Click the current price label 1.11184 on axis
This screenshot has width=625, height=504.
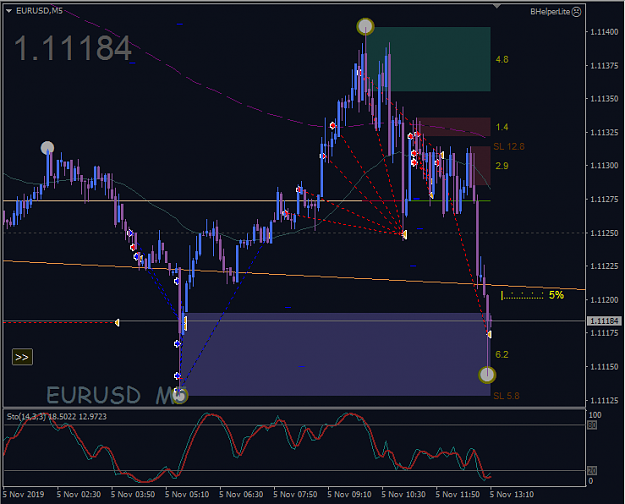(x=604, y=321)
